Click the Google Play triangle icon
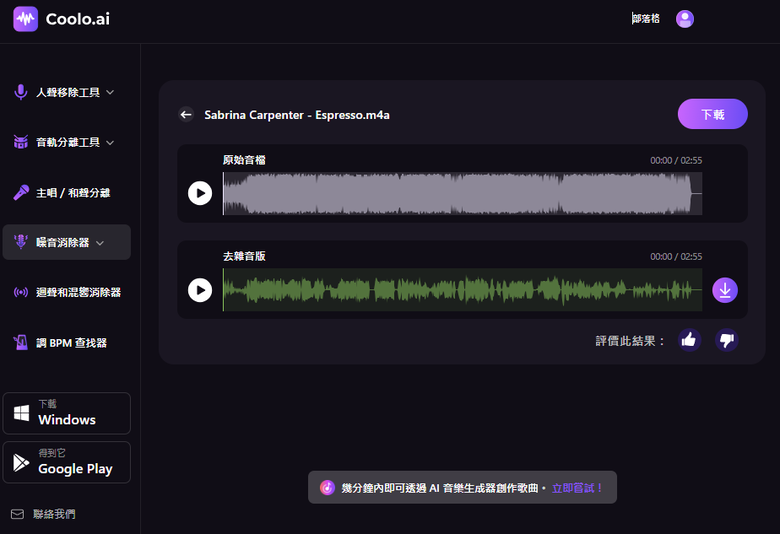Screen dimensions: 780x534 point(21,462)
